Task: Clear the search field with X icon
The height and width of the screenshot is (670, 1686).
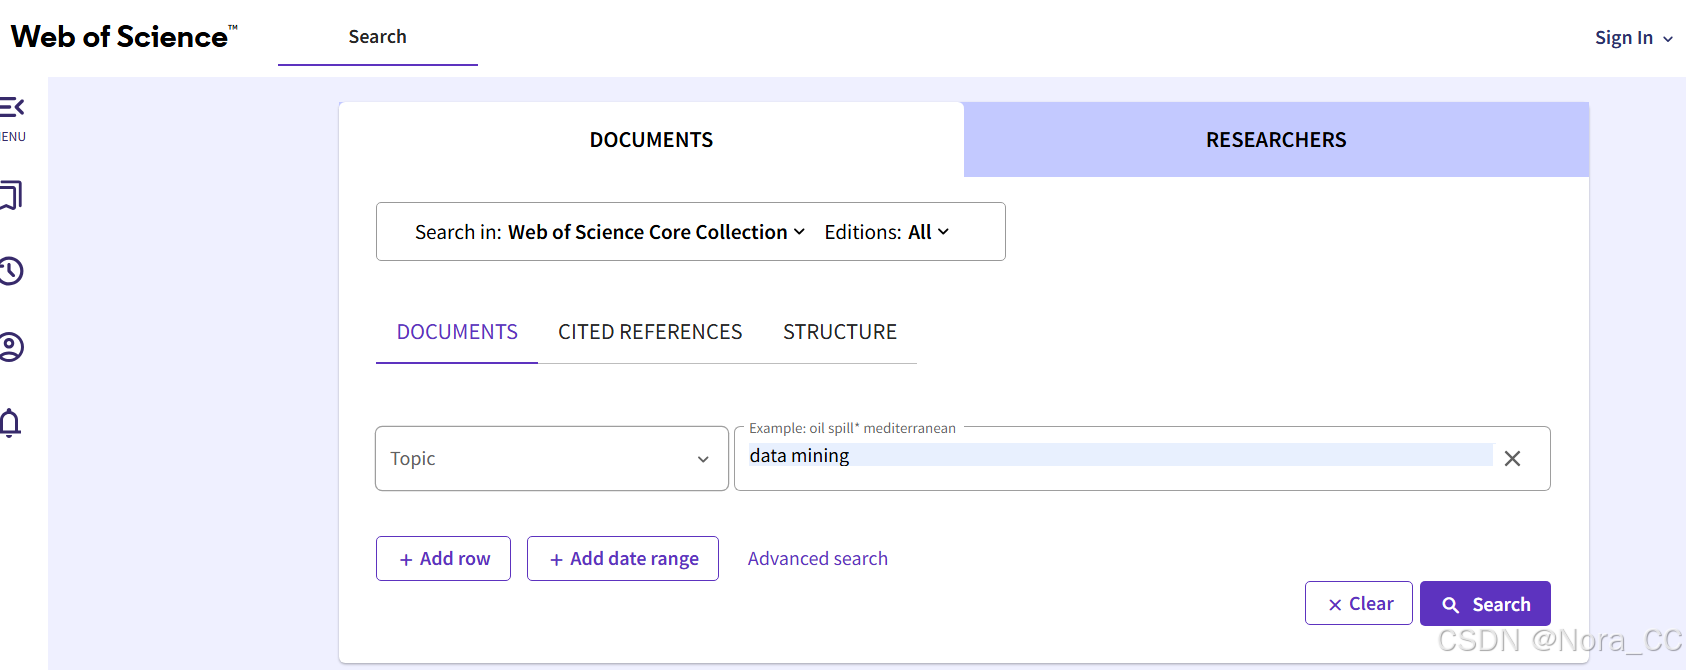Action: point(1512,458)
